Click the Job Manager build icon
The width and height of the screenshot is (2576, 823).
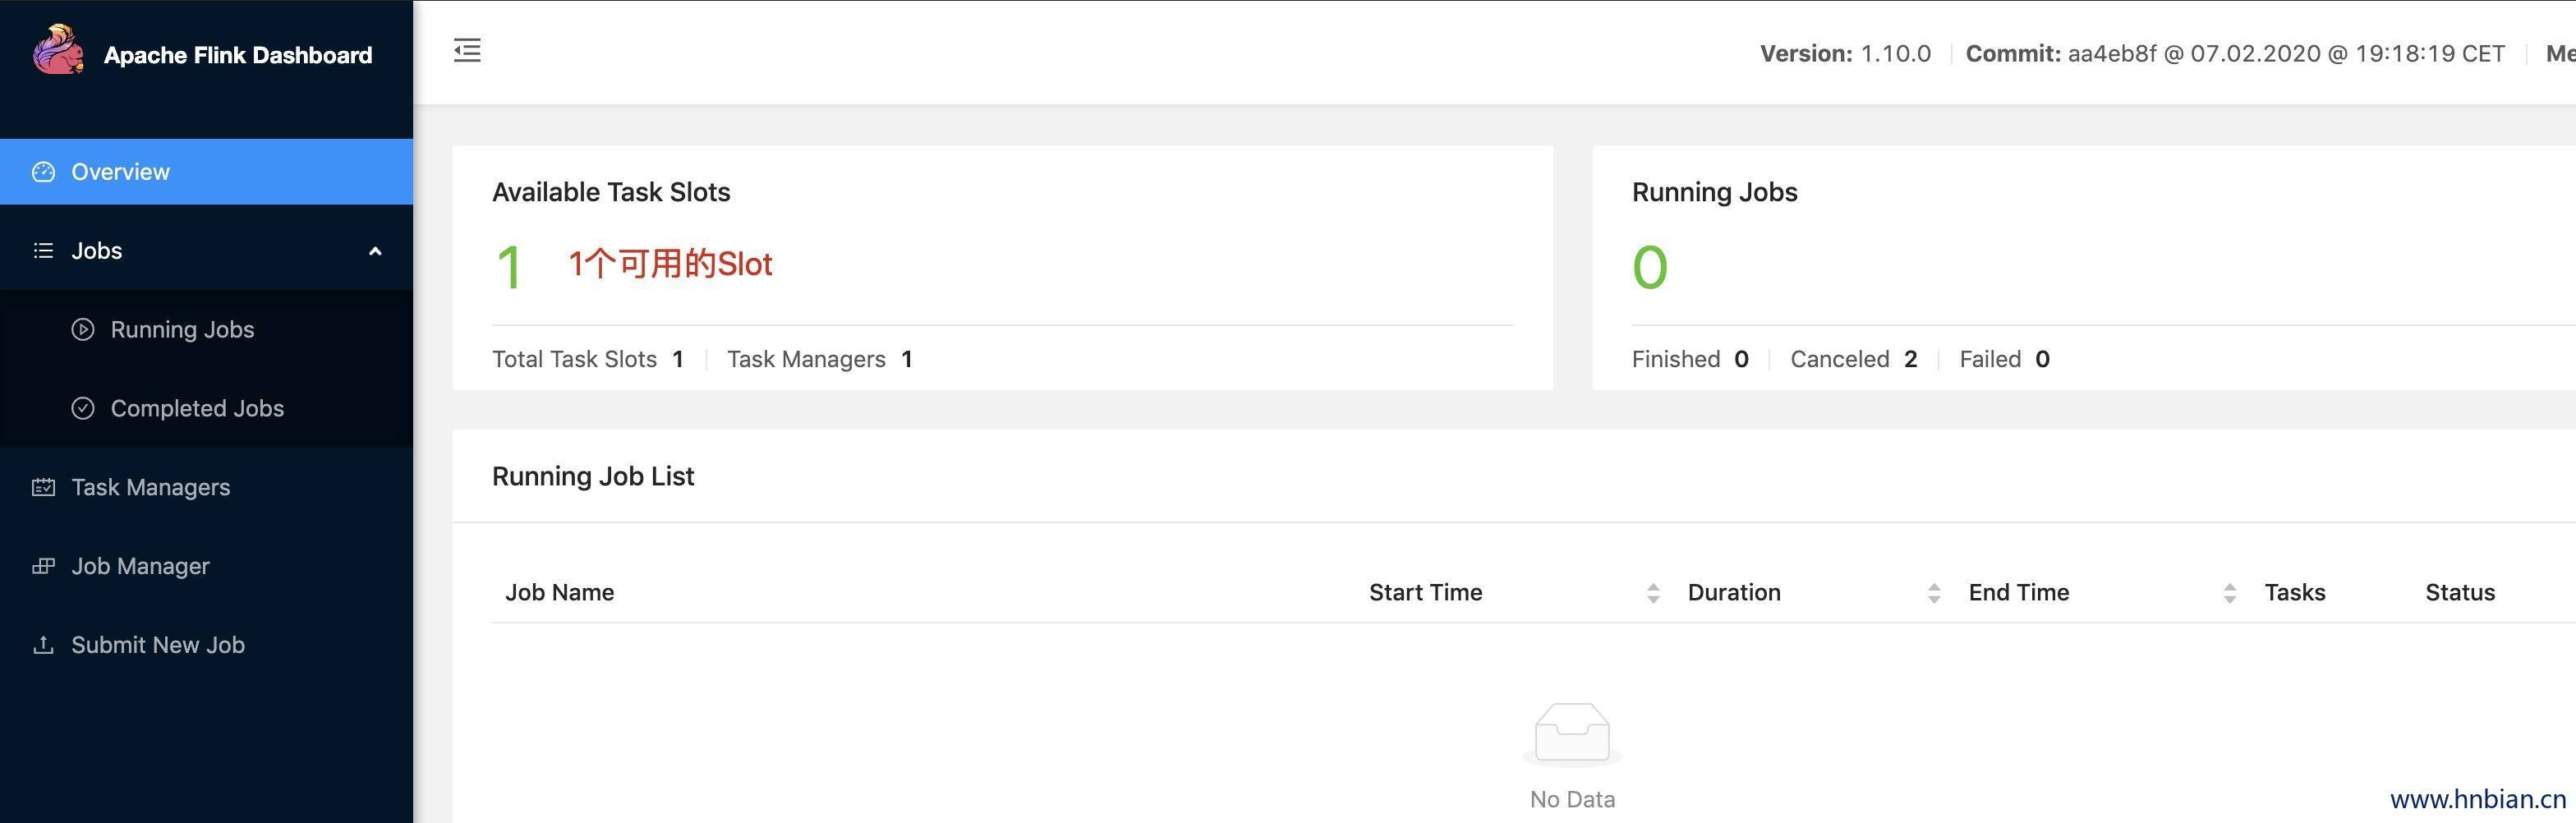pyautogui.click(x=43, y=566)
